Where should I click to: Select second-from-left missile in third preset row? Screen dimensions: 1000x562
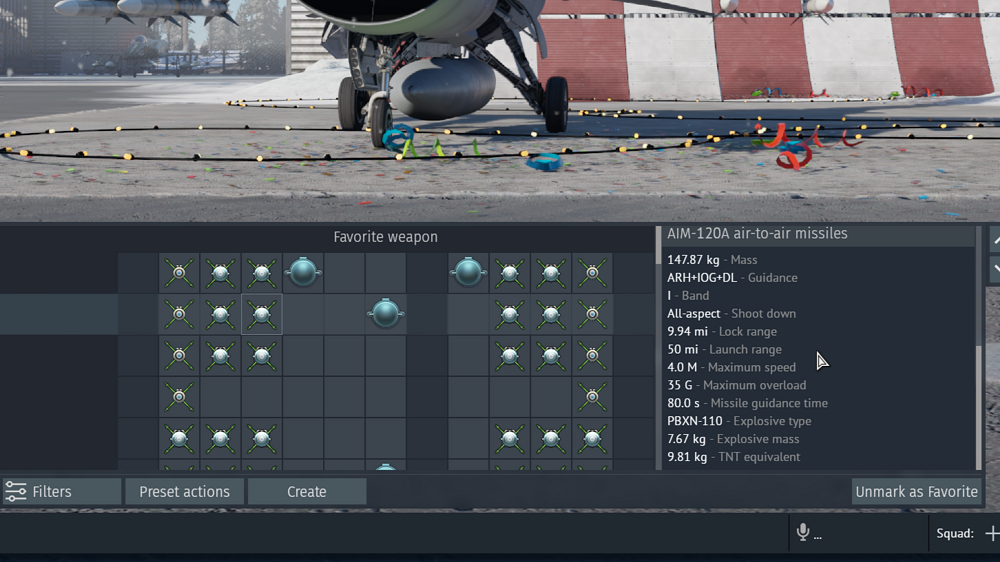pyautogui.click(x=220, y=355)
